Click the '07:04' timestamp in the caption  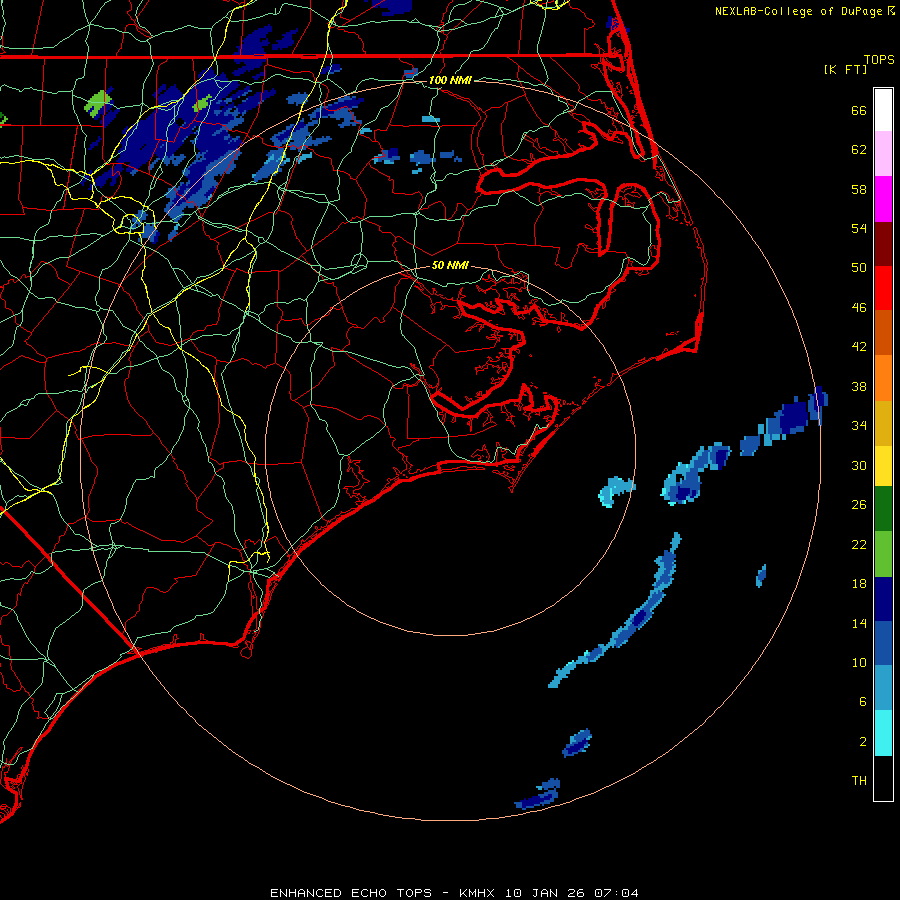(616, 893)
